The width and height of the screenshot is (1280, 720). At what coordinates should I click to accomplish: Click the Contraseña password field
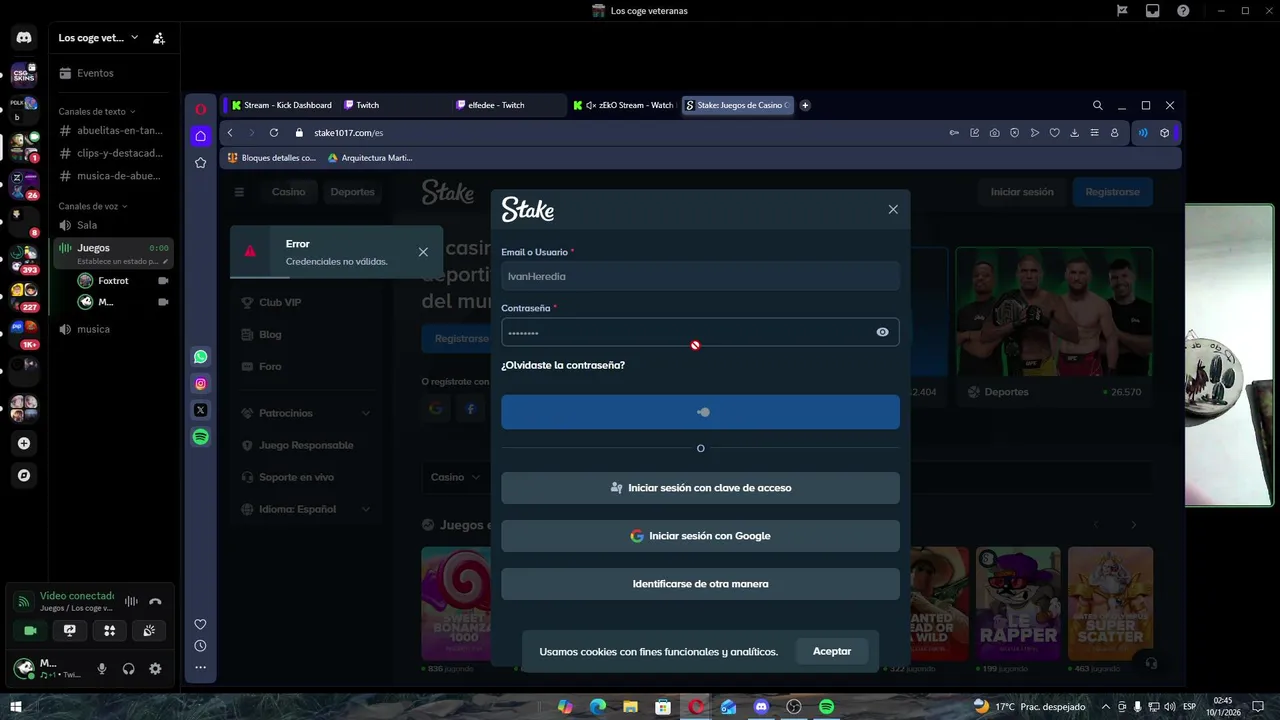click(x=700, y=332)
